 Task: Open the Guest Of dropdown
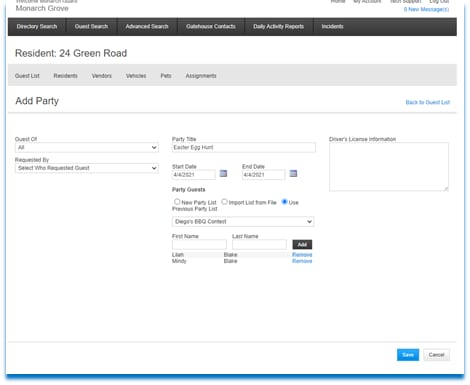pos(87,147)
